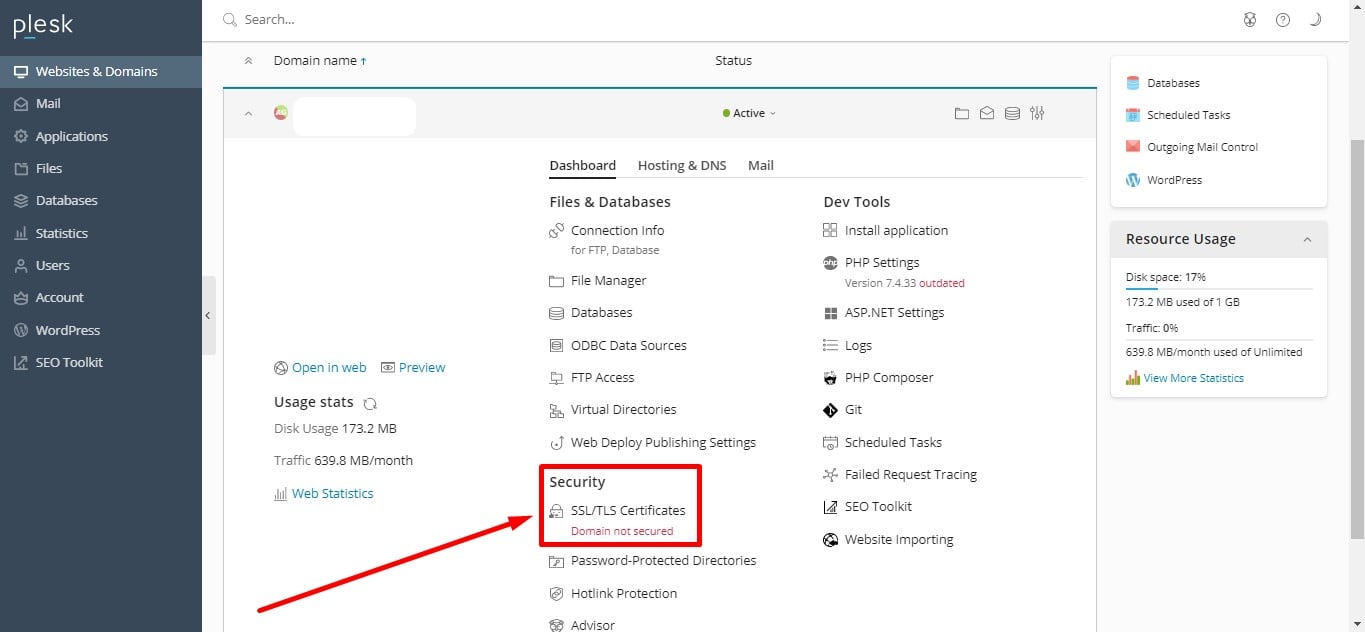Refresh usage stats icon
The height and width of the screenshot is (632, 1365).
pos(370,403)
